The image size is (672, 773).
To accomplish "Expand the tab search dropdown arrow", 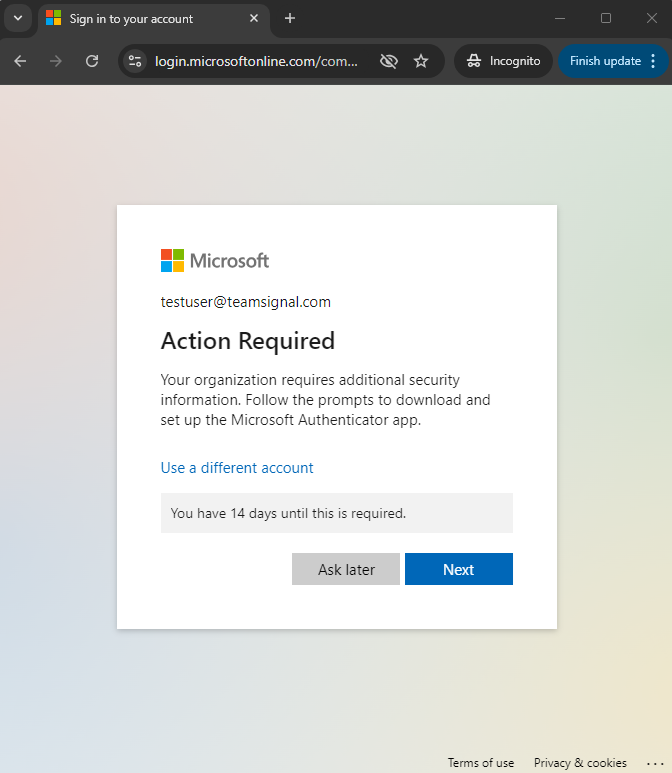I will [x=18, y=19].
